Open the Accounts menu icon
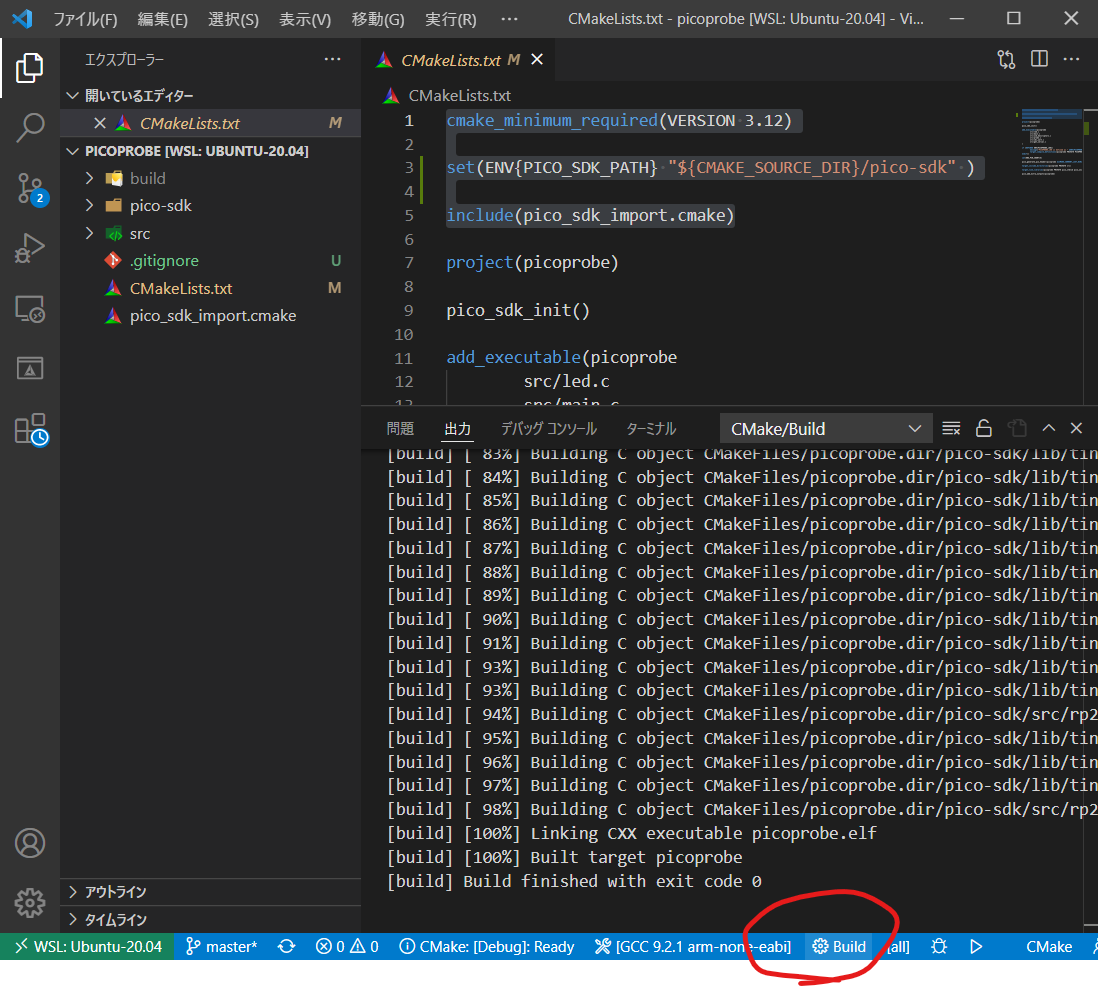 (29, 843)
